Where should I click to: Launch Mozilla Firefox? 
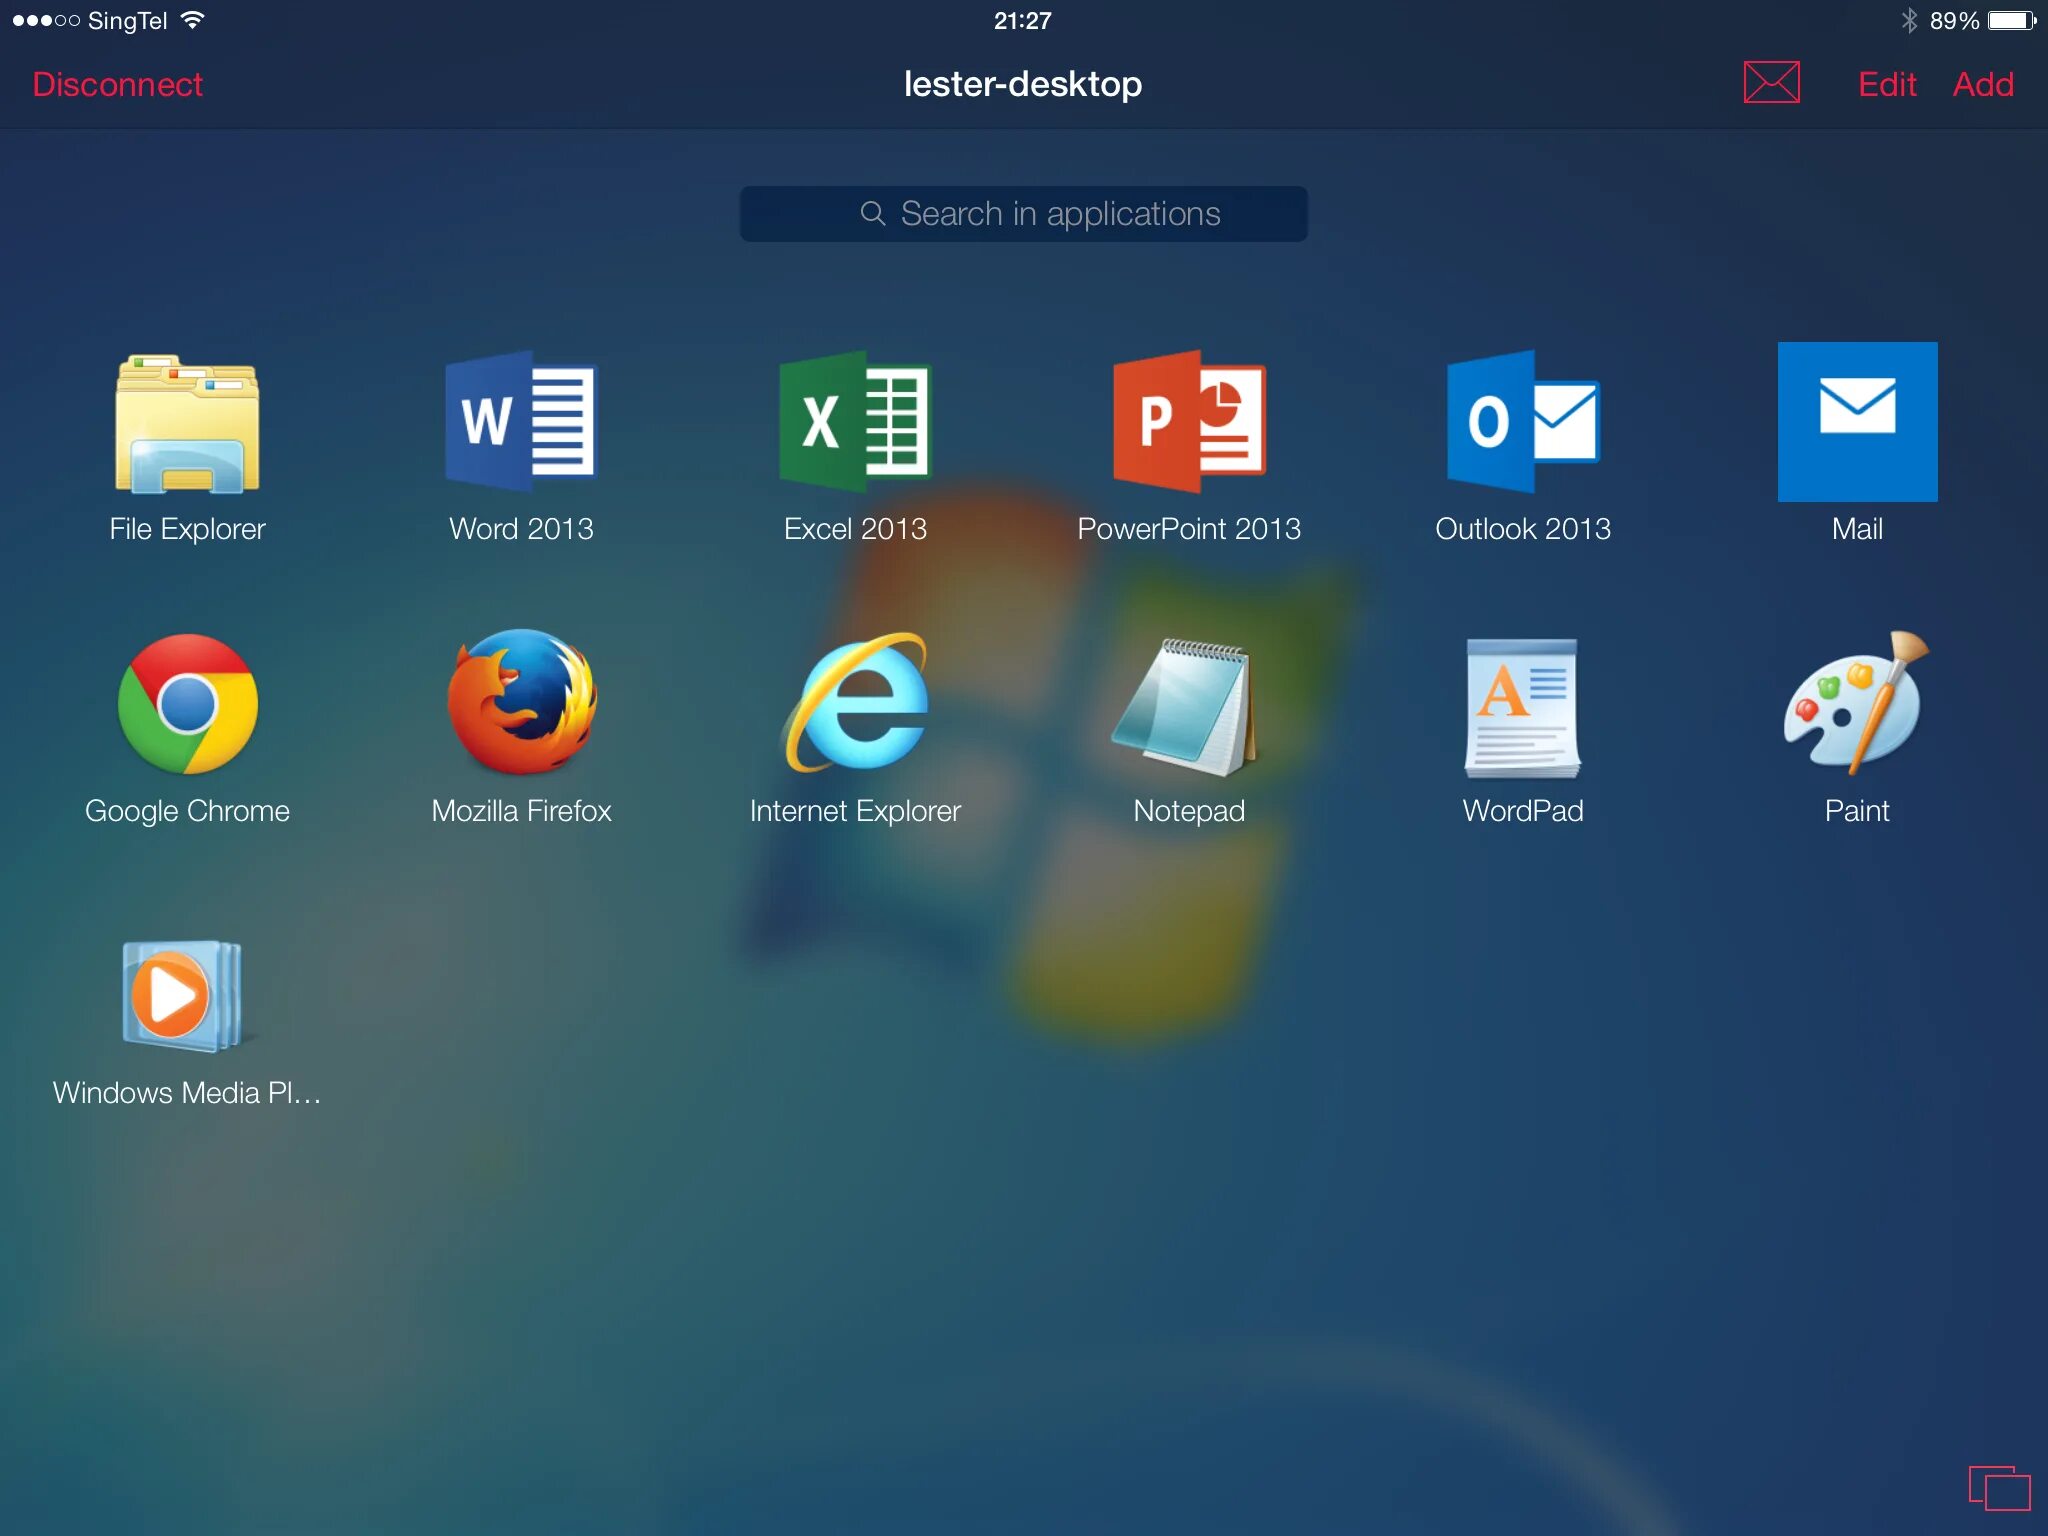pyautogui.click(x=521, y=702)
